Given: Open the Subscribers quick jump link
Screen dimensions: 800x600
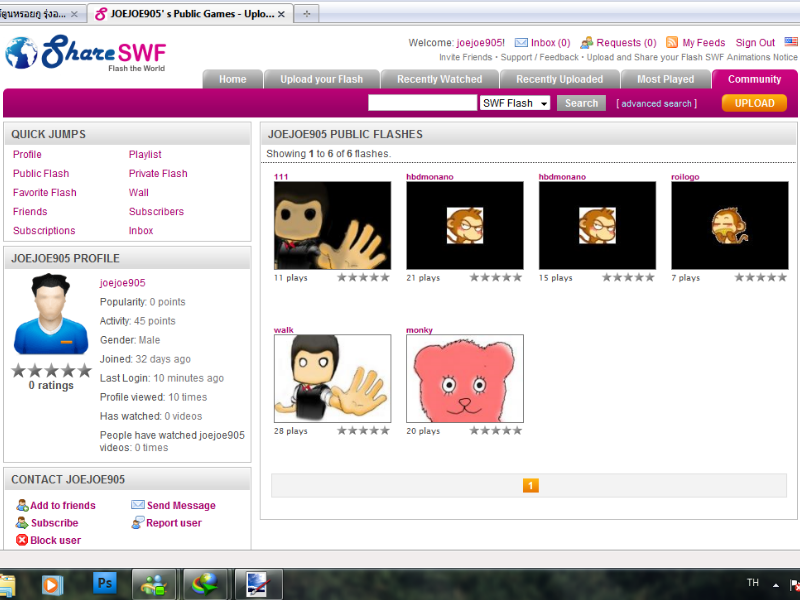Looking at the screenshot, I should [156, 211].
